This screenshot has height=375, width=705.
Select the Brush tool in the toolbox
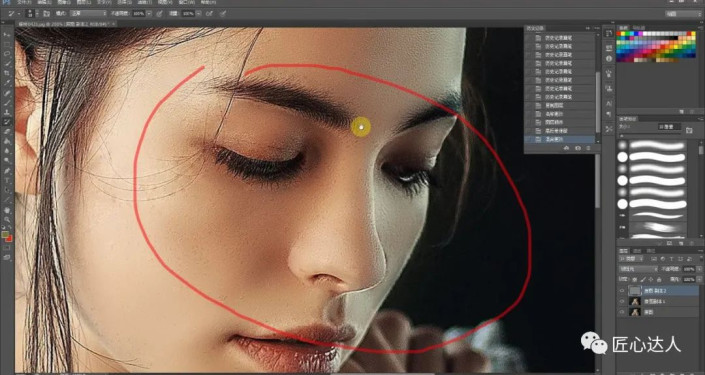pos(7,102)
